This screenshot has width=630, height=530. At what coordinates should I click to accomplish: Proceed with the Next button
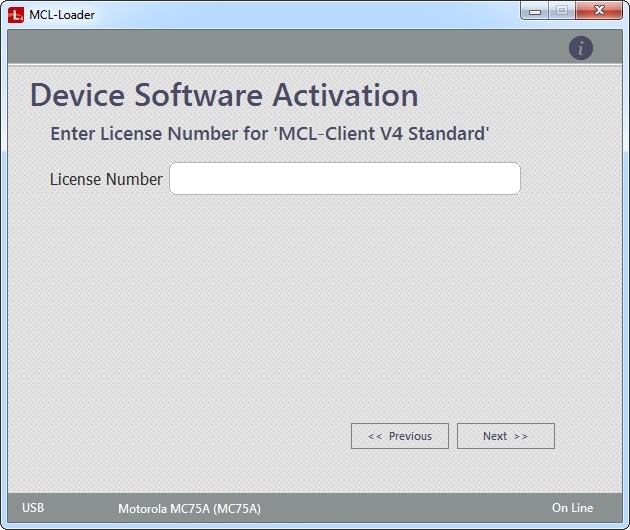(x=505, y=436)
